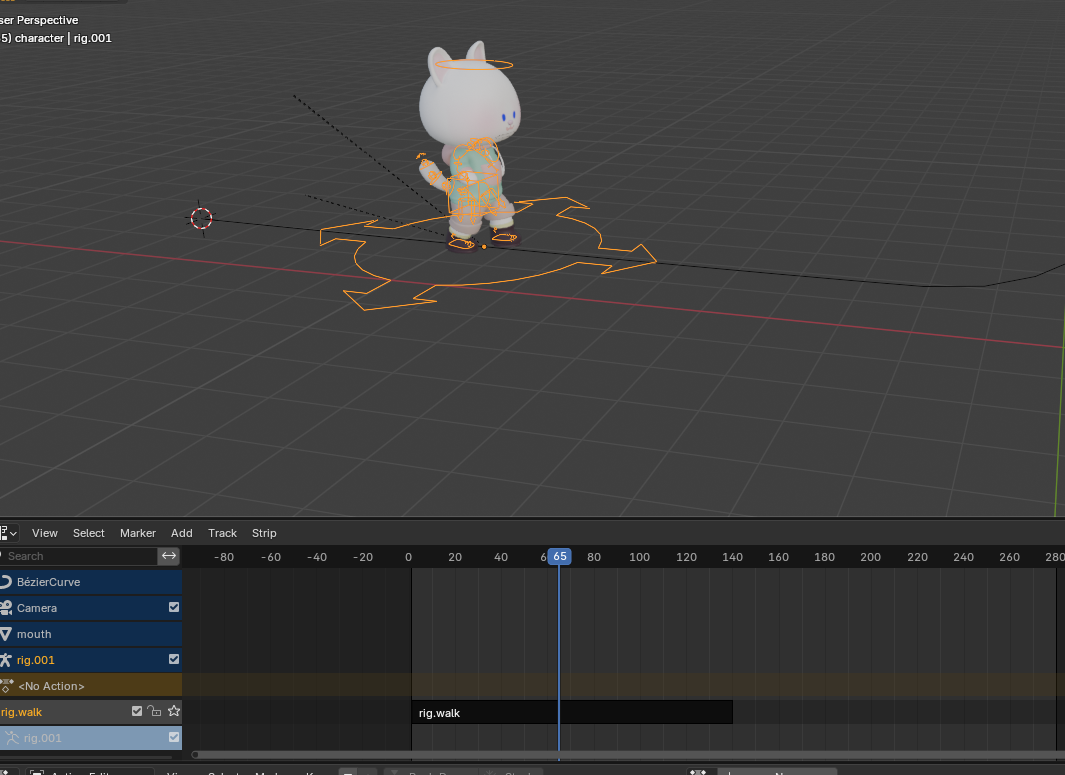Click the action icon beside <No Action>
The height and width of the screenshot is (775, 1065).
[7, 686]
